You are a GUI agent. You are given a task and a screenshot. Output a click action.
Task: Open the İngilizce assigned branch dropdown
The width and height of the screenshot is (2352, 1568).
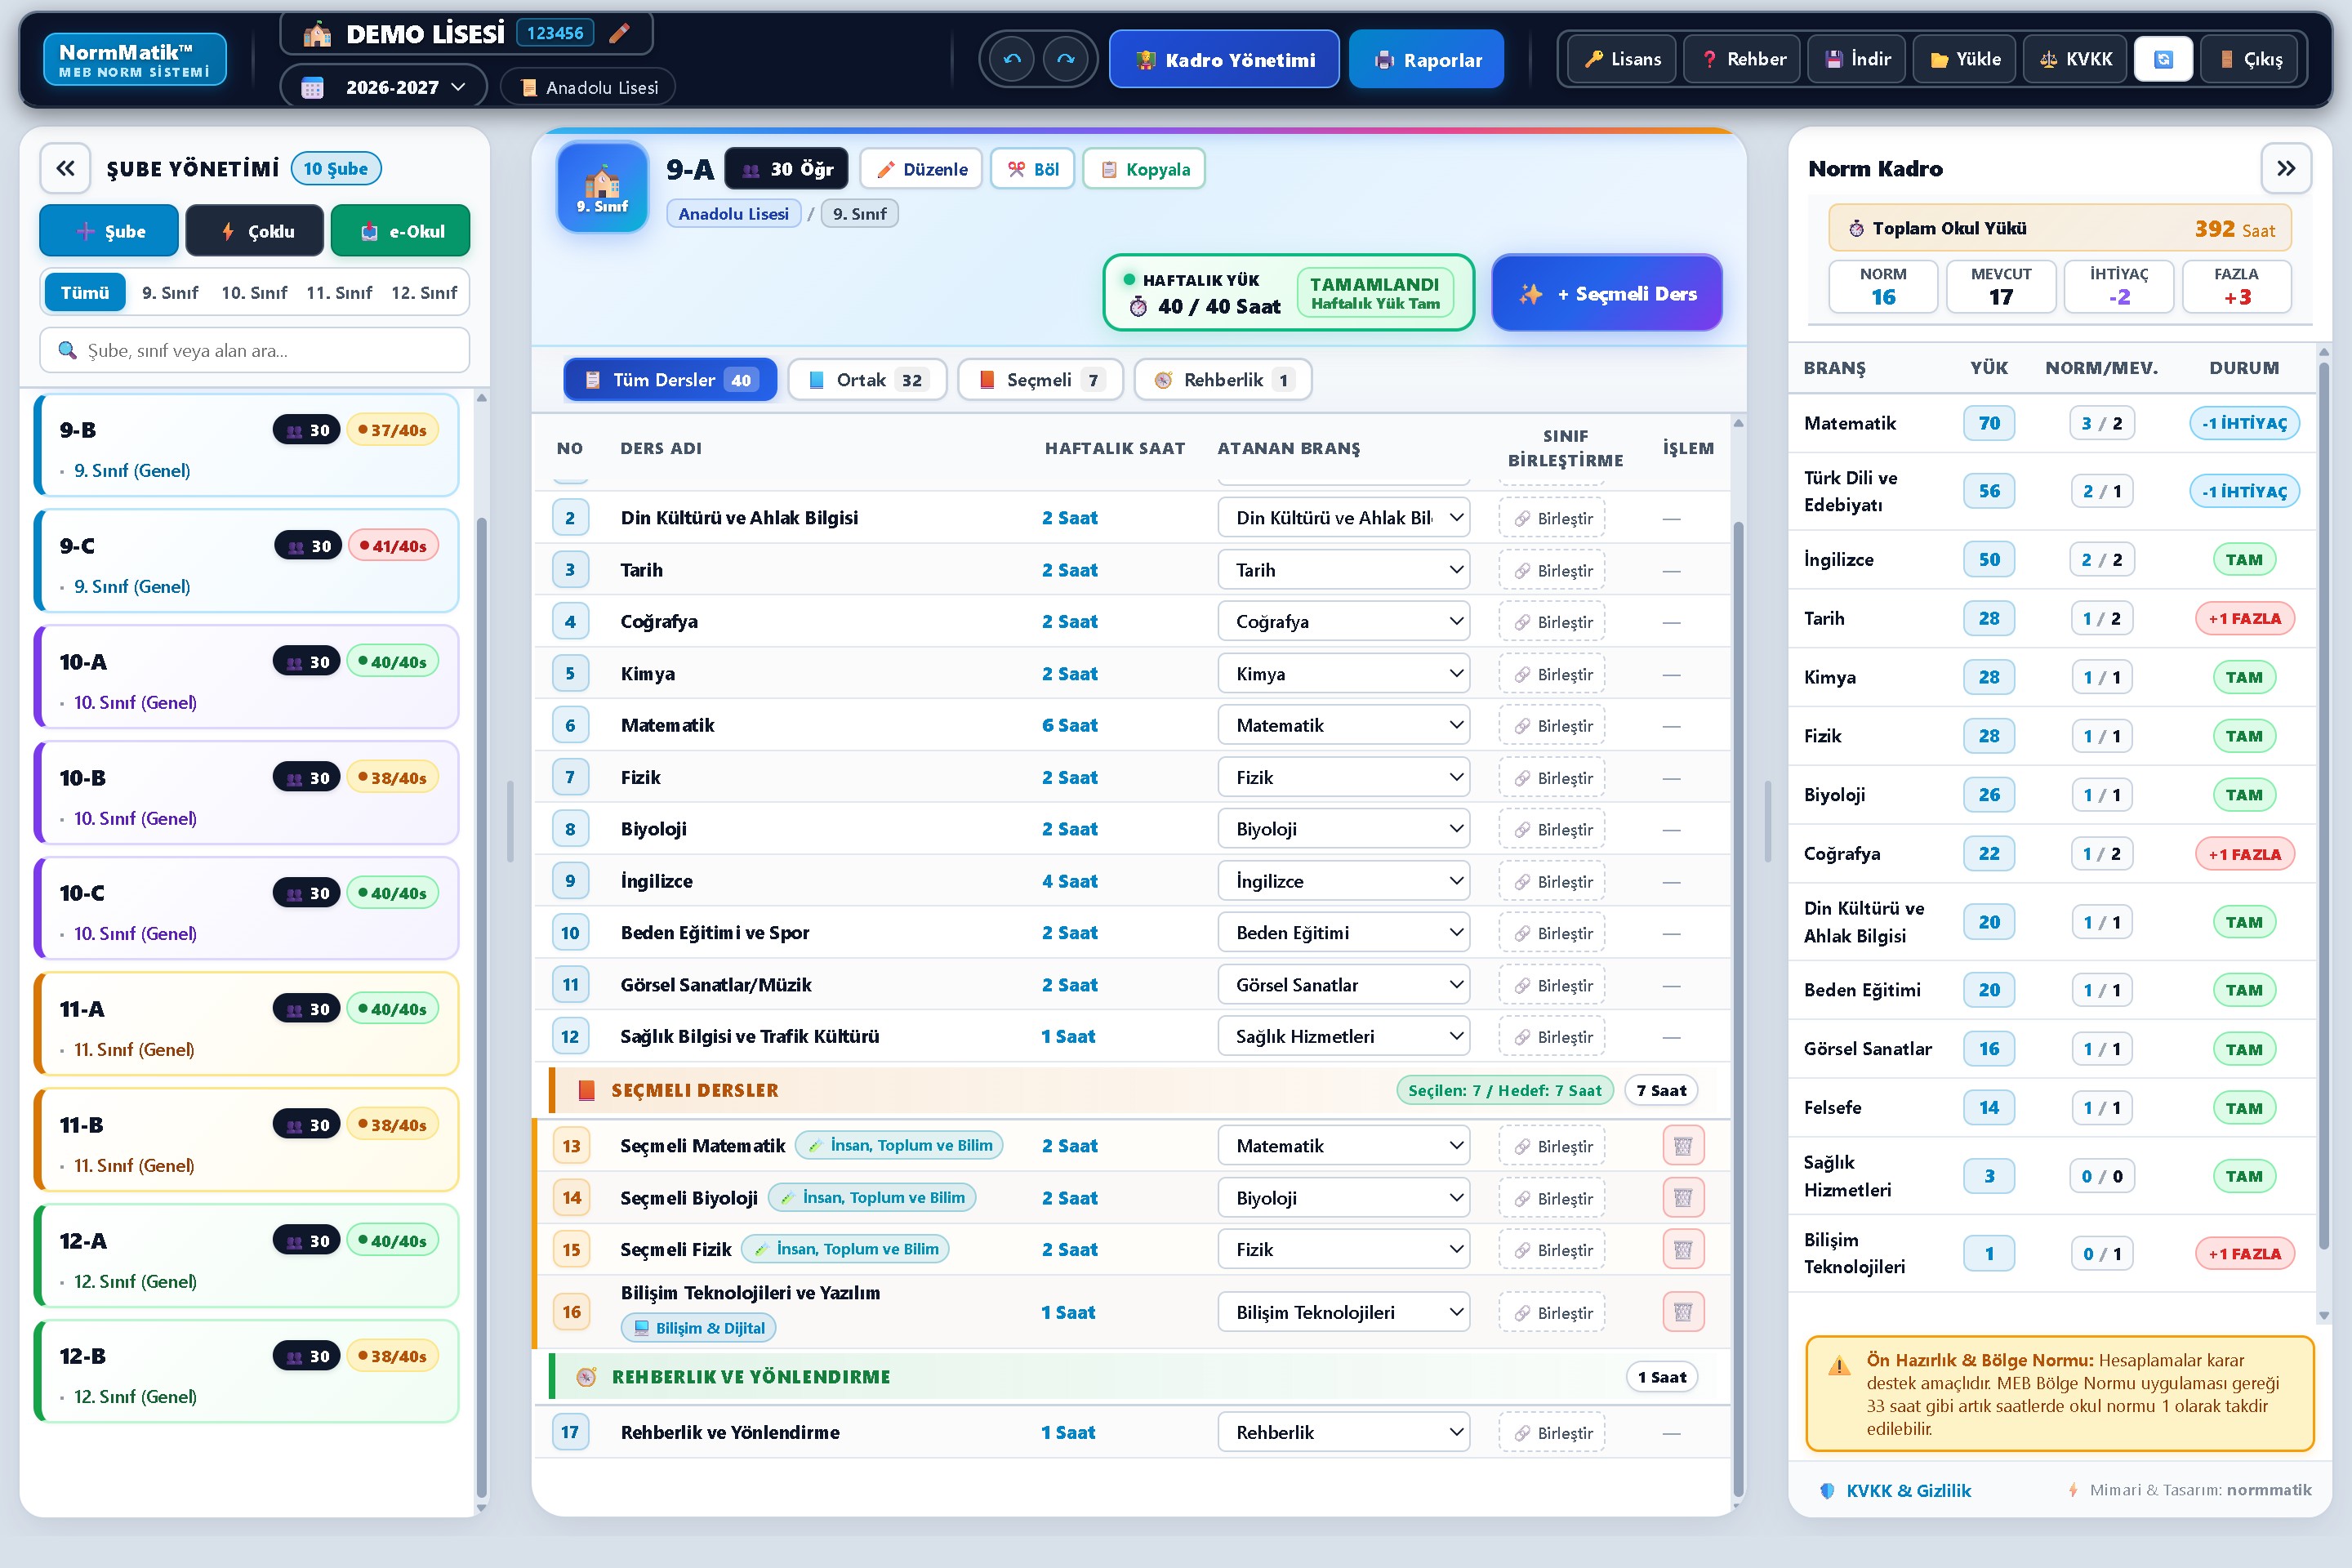tap(1343, 881)
